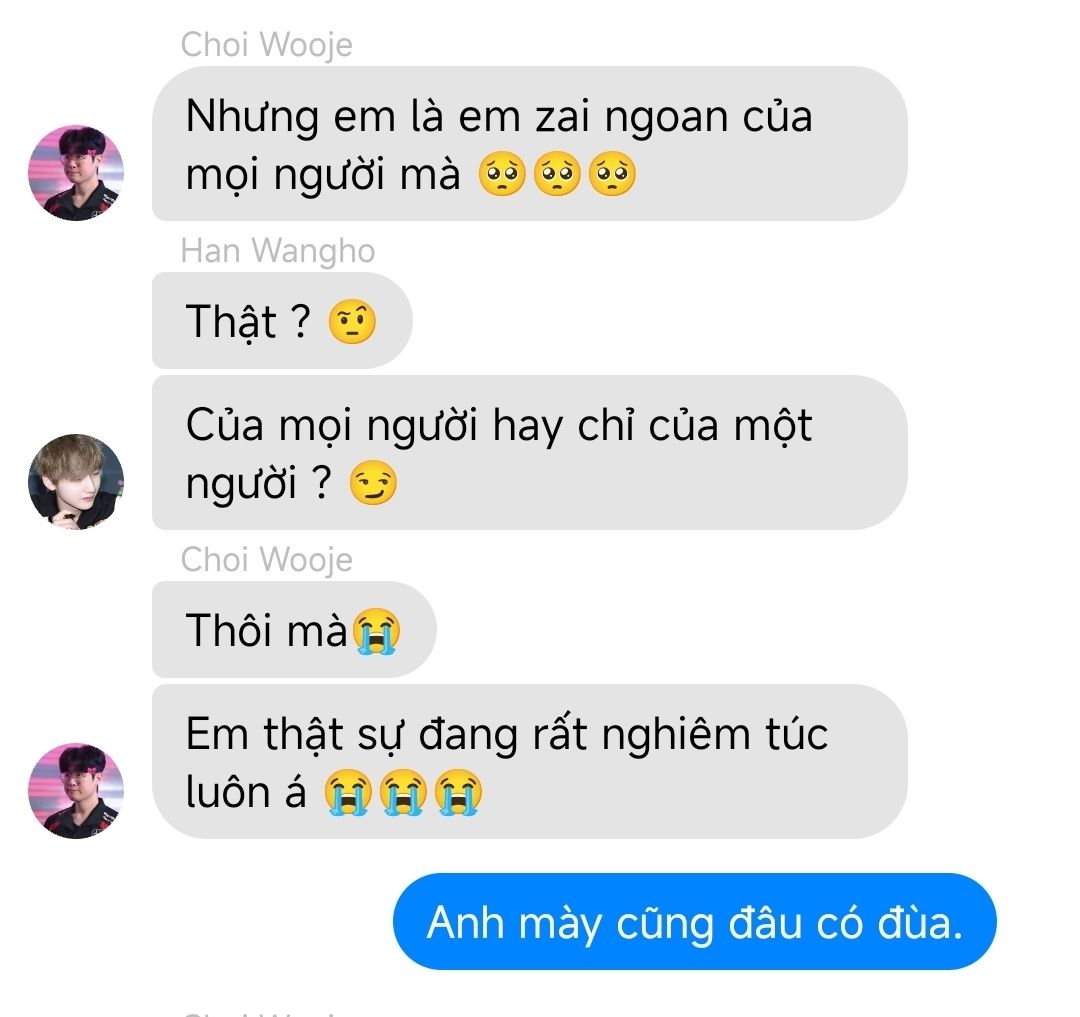Click the raised eyebrow emoji
Image resolution: width=1080 pixels, height=1017 pixels.
(x=352, y=321)
